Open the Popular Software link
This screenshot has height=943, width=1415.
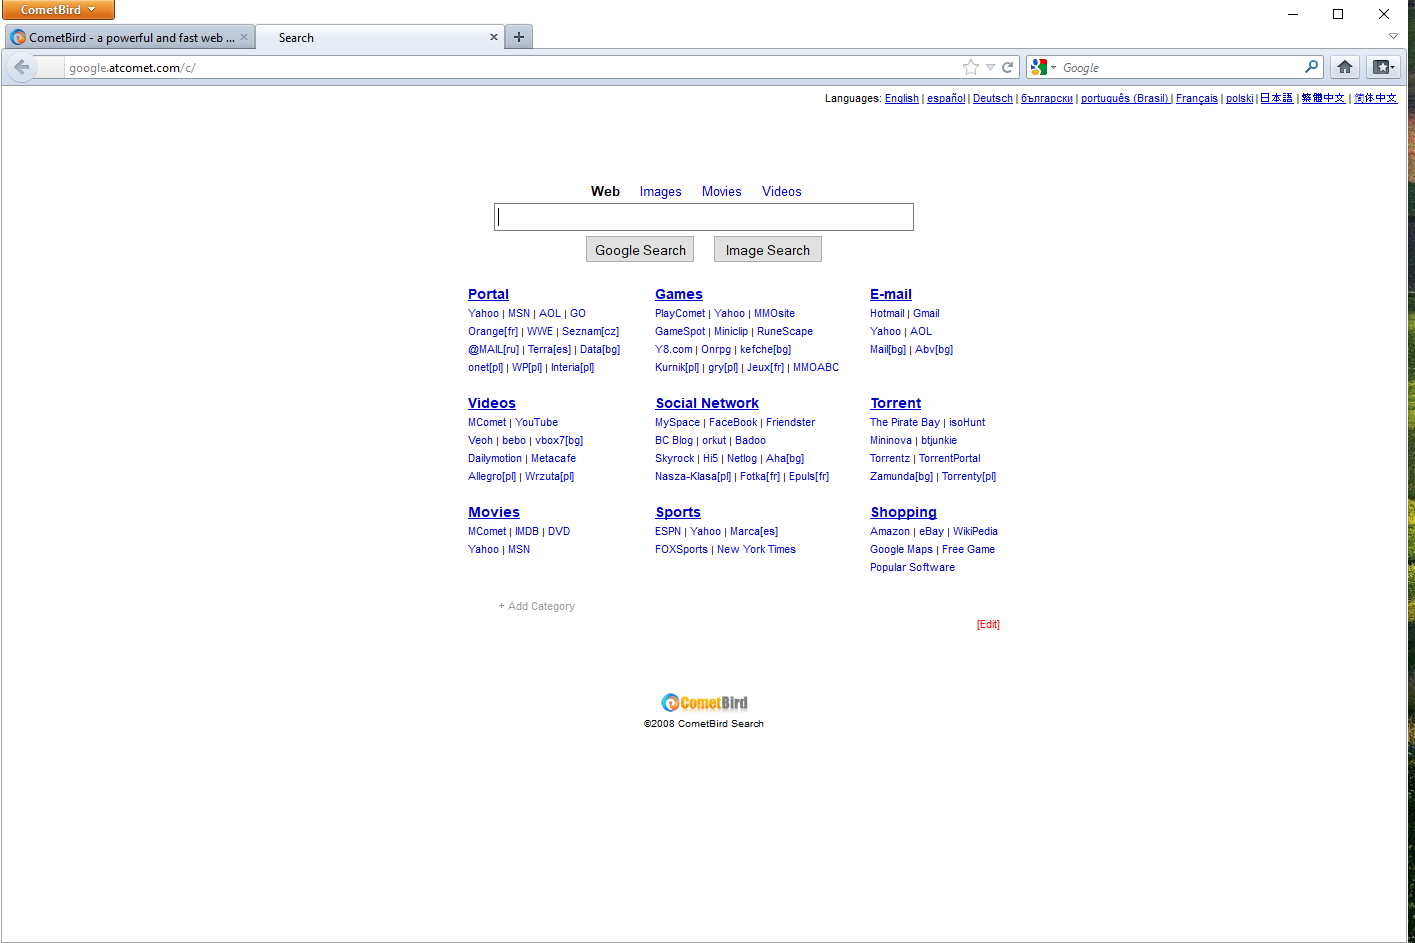tap(912, 567)
